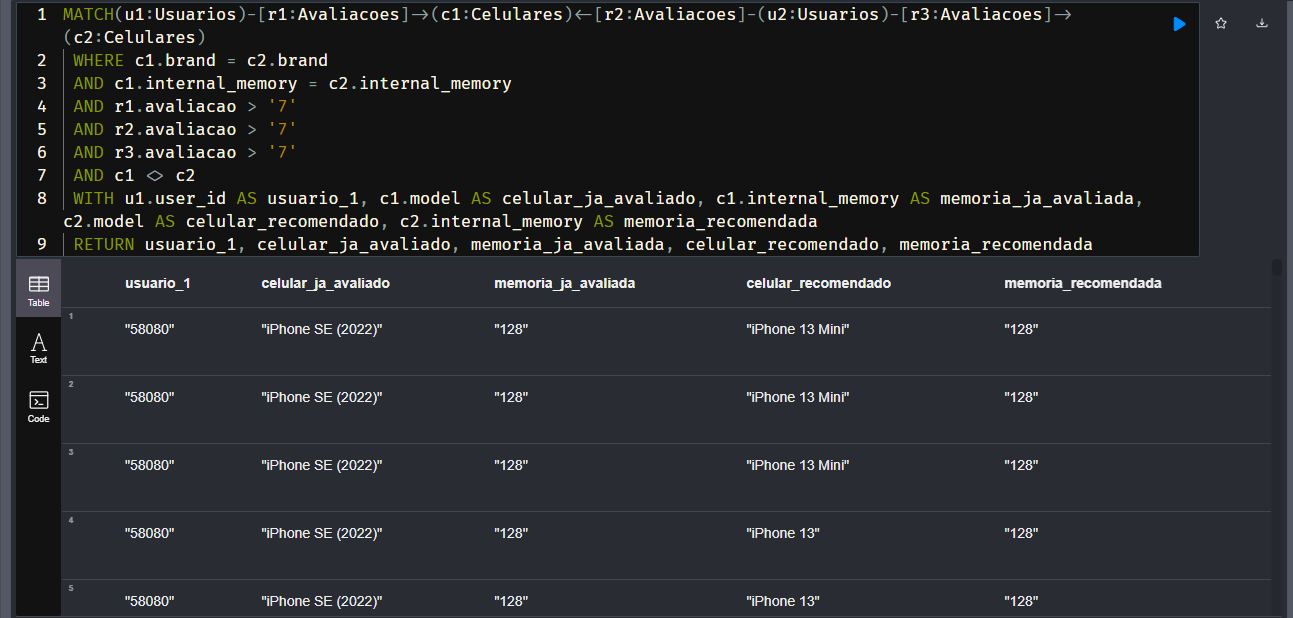Select "iPhone 13" in result row 5
Screen dimensions: 1293x618
pyautogui.click(x=783, y=601)
